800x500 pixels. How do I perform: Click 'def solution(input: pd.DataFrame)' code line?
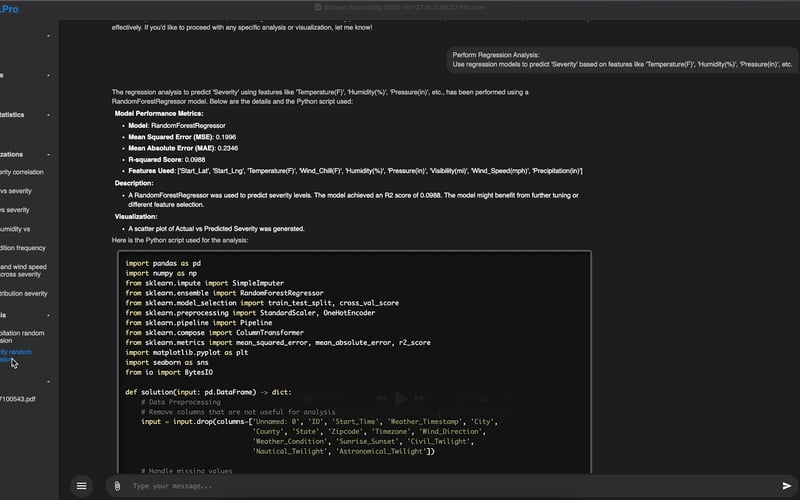pos(208,392)
